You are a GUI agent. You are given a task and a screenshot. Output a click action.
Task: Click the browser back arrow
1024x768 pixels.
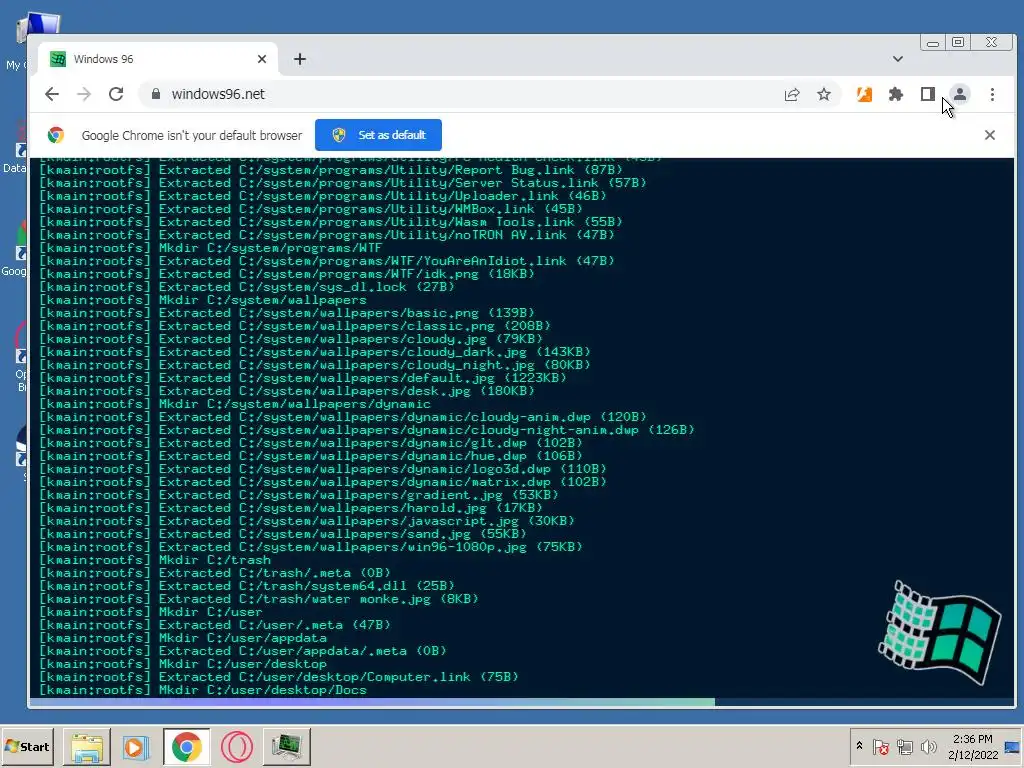[x=52, y=94]
